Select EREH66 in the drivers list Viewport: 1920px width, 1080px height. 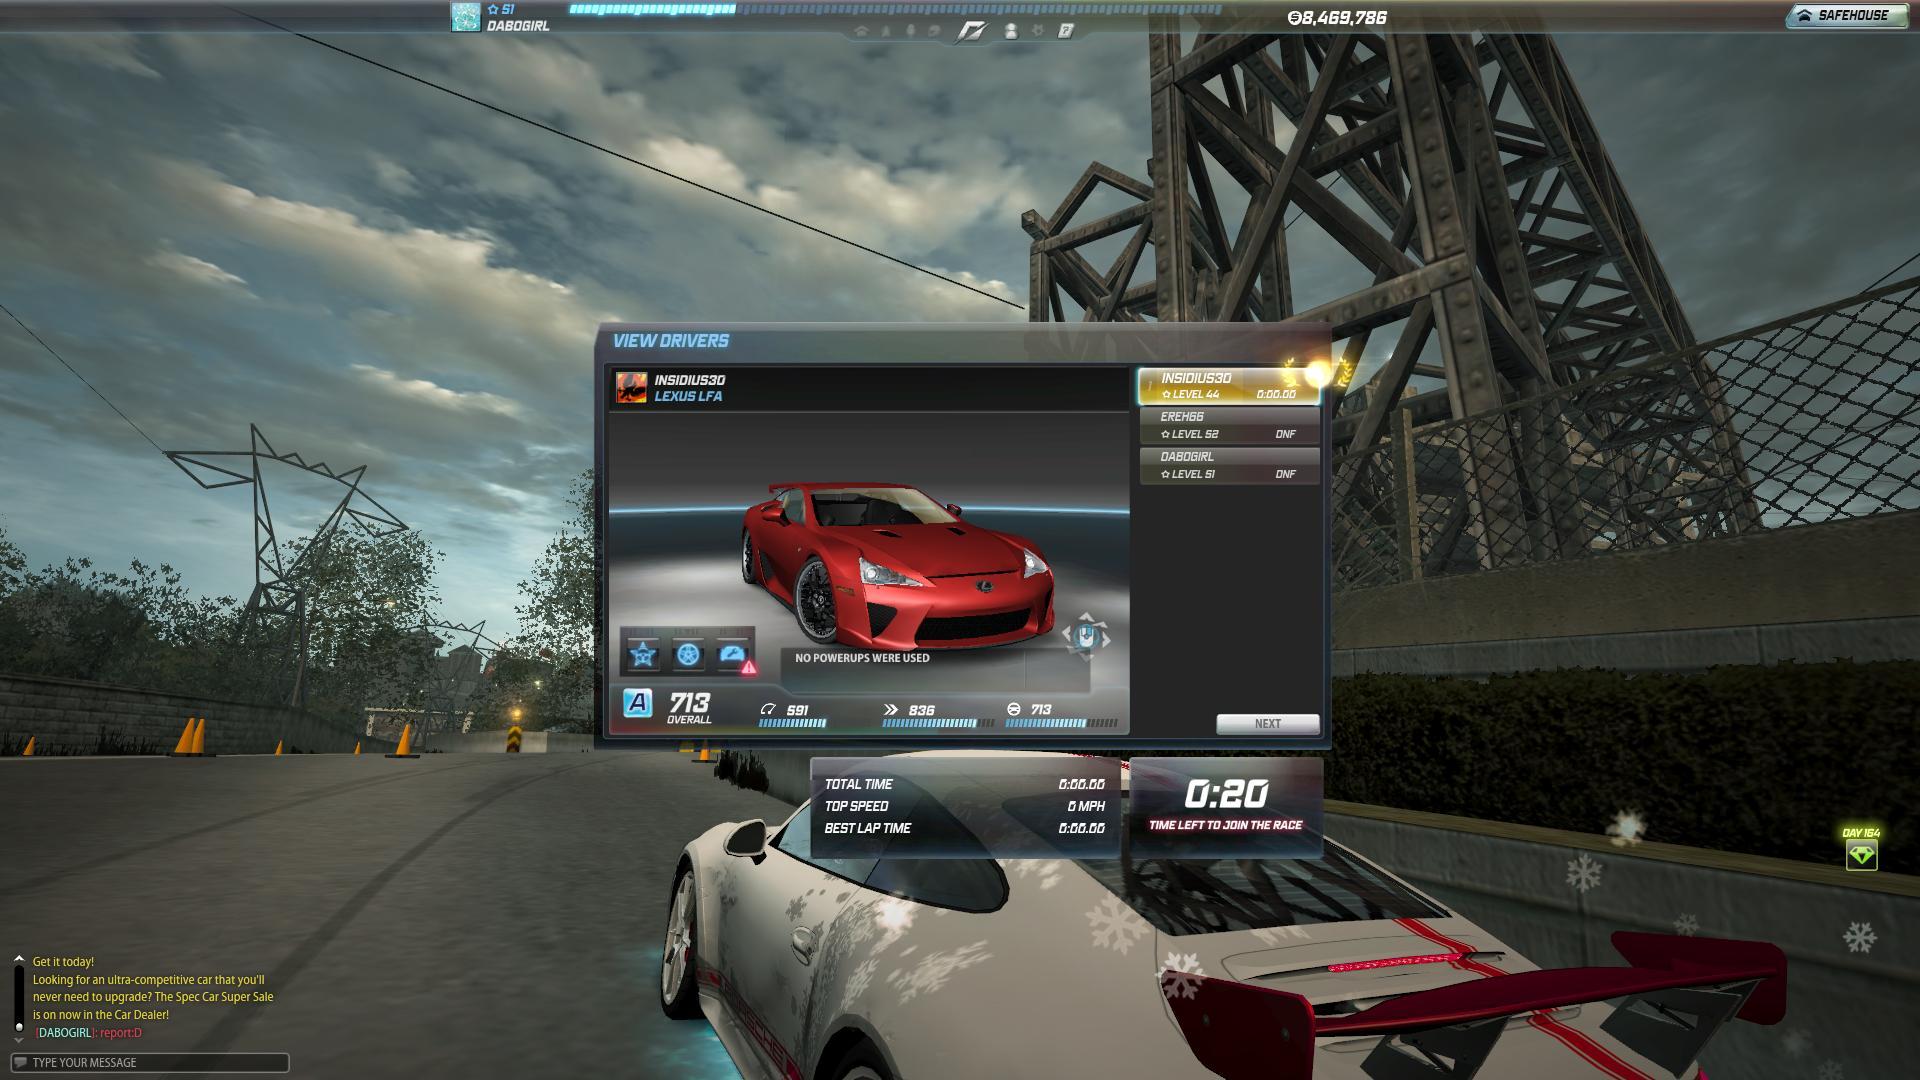[1229, 425]
